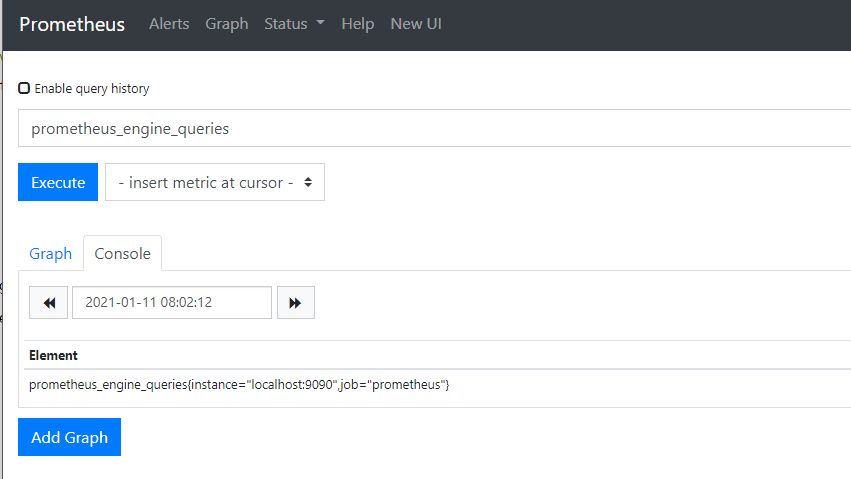Click the Add Graph button
851x479 pixels.
[69, 437]
